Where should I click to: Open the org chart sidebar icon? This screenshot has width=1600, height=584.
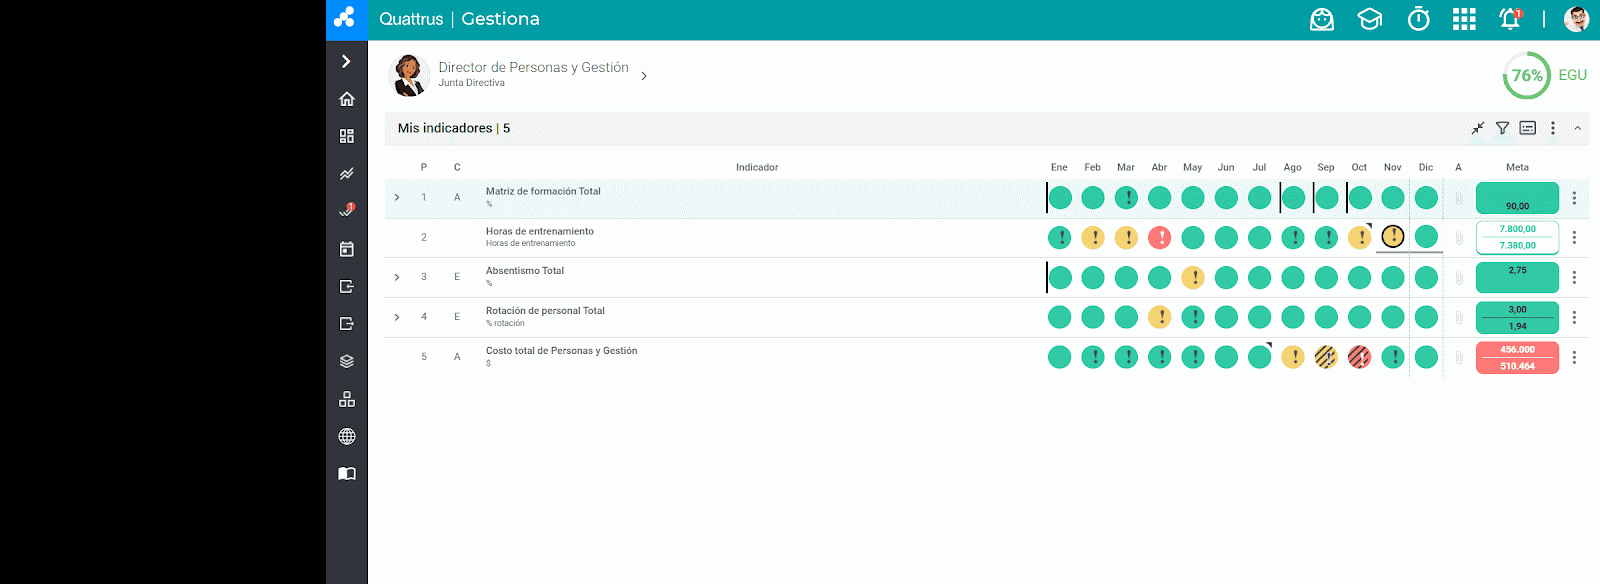click(346, 399)
